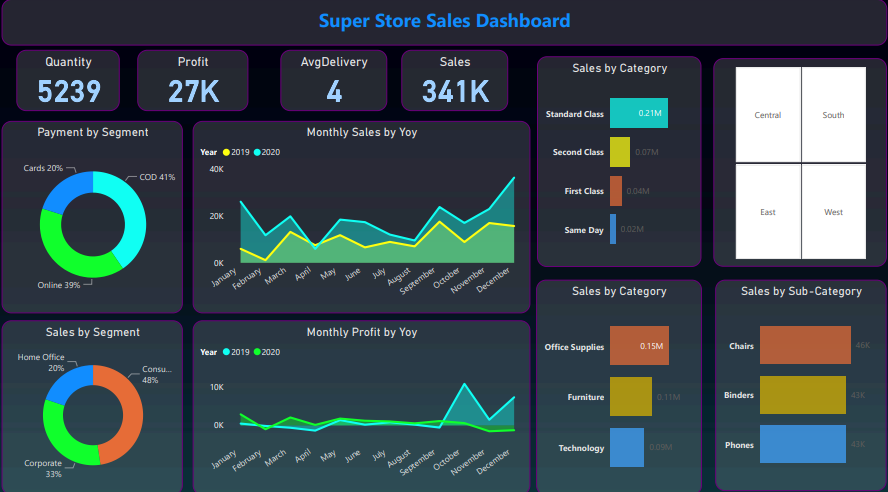Click the Office Supplies axis label

[x=574, y=347]
